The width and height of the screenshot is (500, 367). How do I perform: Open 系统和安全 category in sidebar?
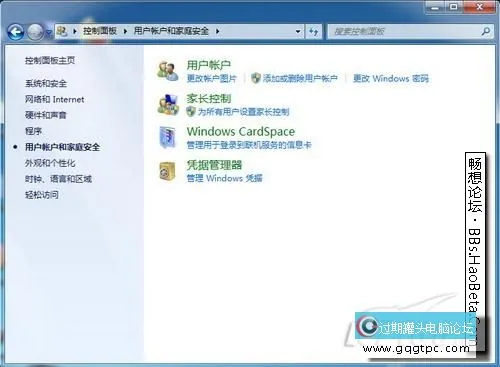point(46,83)
